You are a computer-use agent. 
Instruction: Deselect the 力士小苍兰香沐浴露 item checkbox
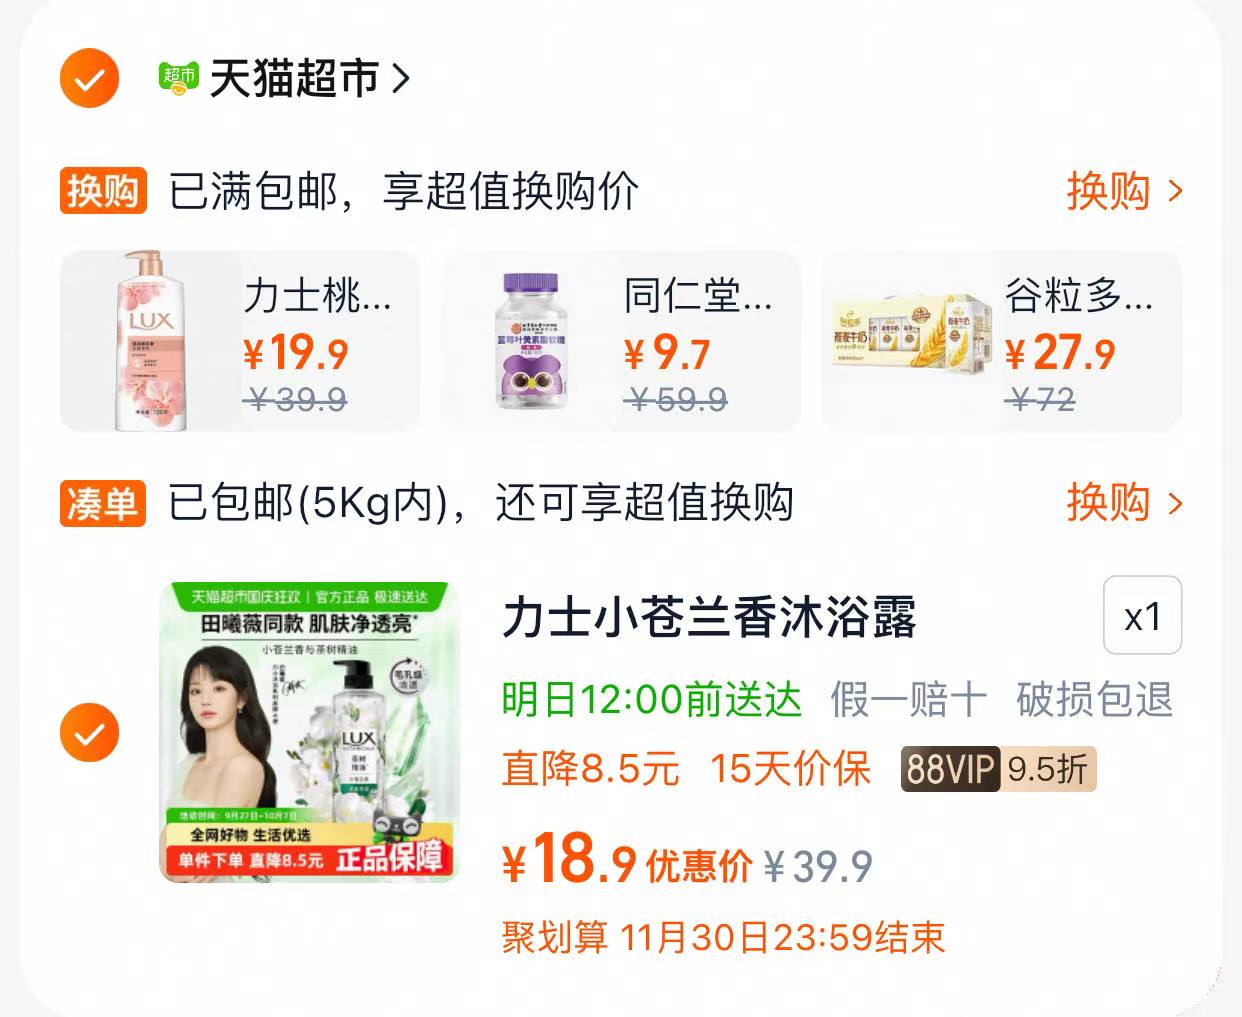click(x=89, y=733)
